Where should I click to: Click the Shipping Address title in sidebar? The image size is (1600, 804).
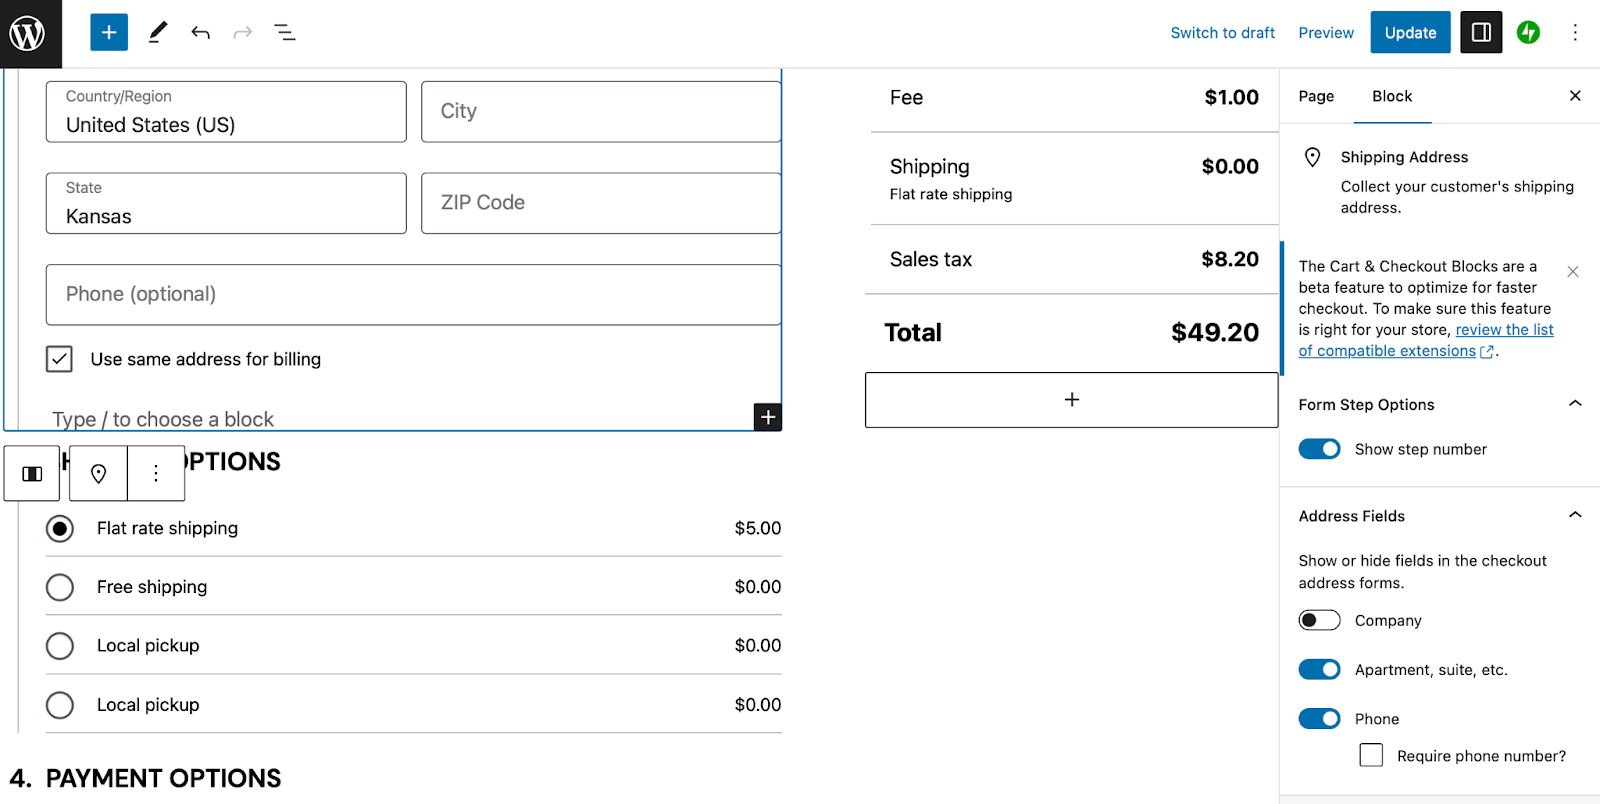[1404, 157]
